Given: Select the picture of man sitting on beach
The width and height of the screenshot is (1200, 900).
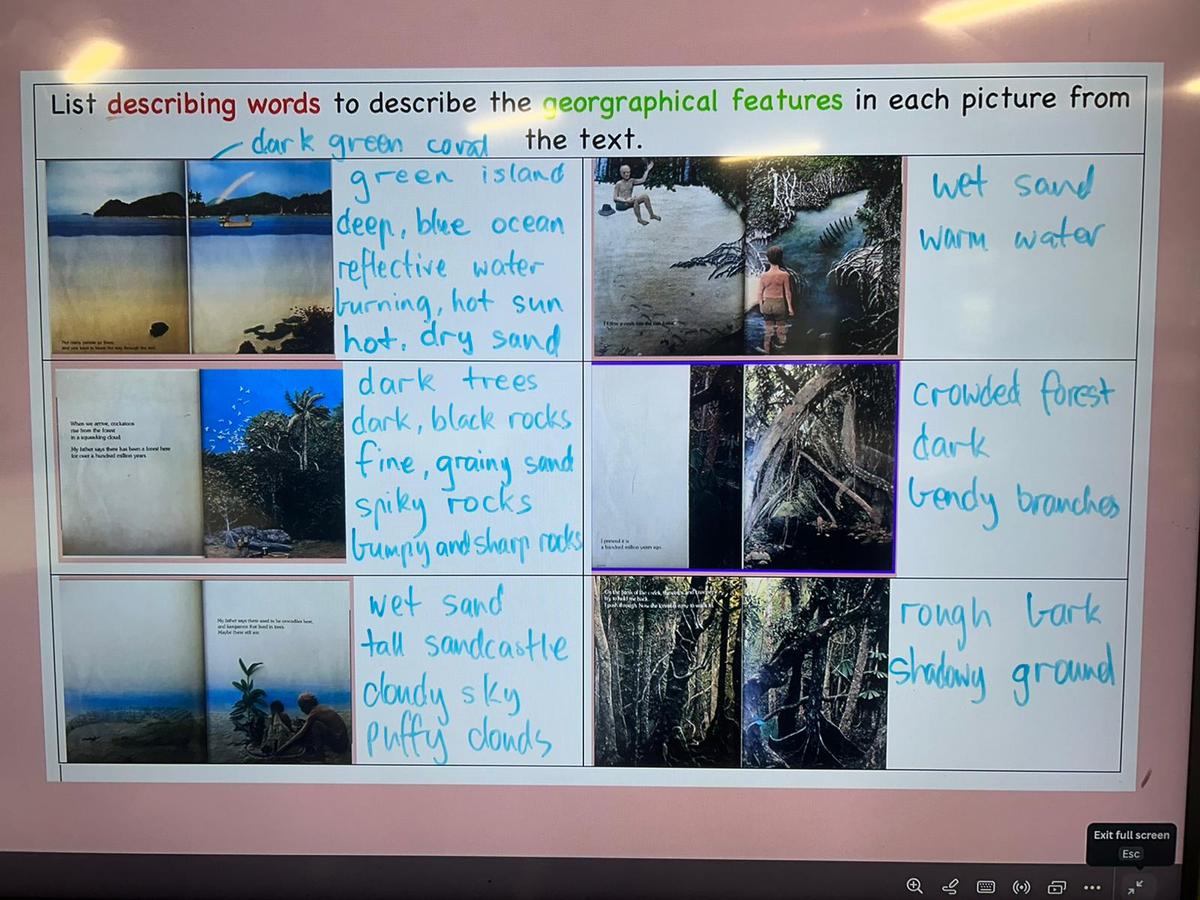Looking at the screenshot, I should click(746, 256).
